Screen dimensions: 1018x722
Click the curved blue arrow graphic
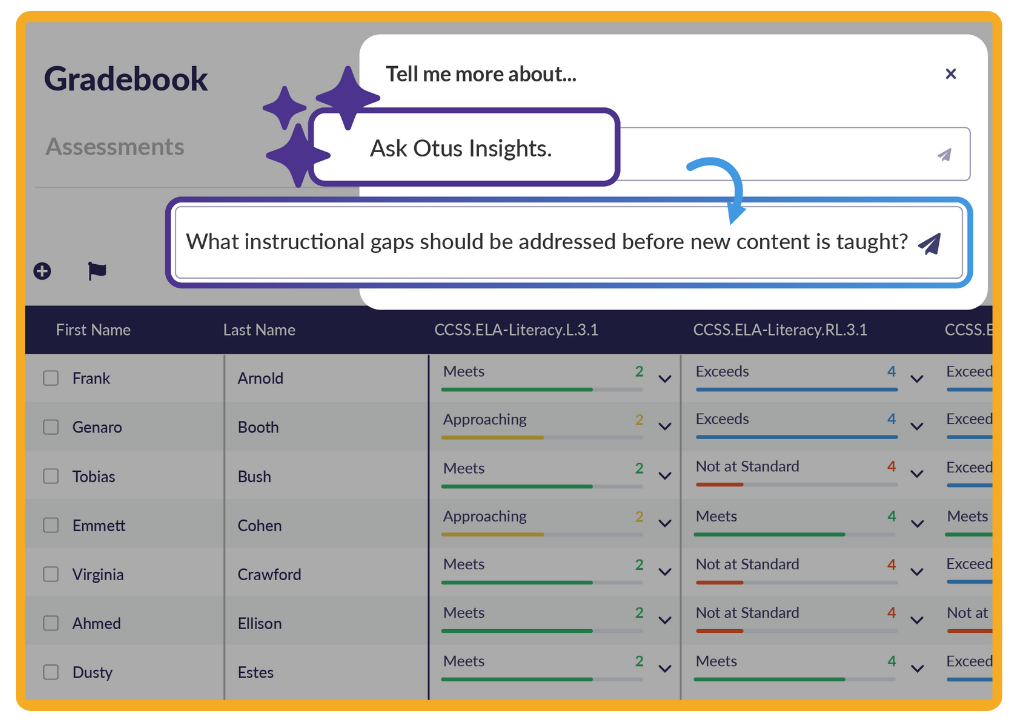[718, 188]
